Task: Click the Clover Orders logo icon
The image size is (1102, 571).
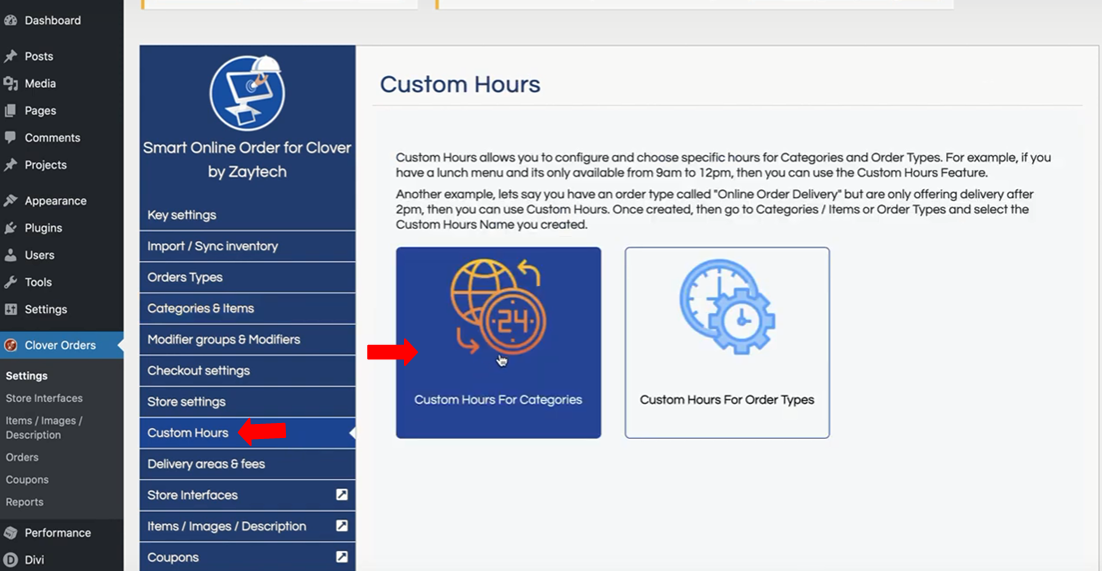Action: tap(11, 345)
